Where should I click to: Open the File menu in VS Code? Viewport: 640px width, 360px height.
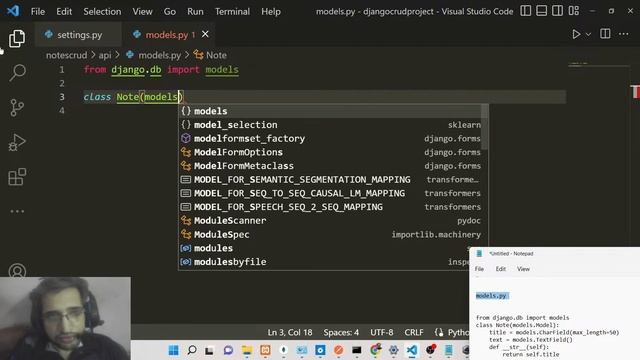38,11
